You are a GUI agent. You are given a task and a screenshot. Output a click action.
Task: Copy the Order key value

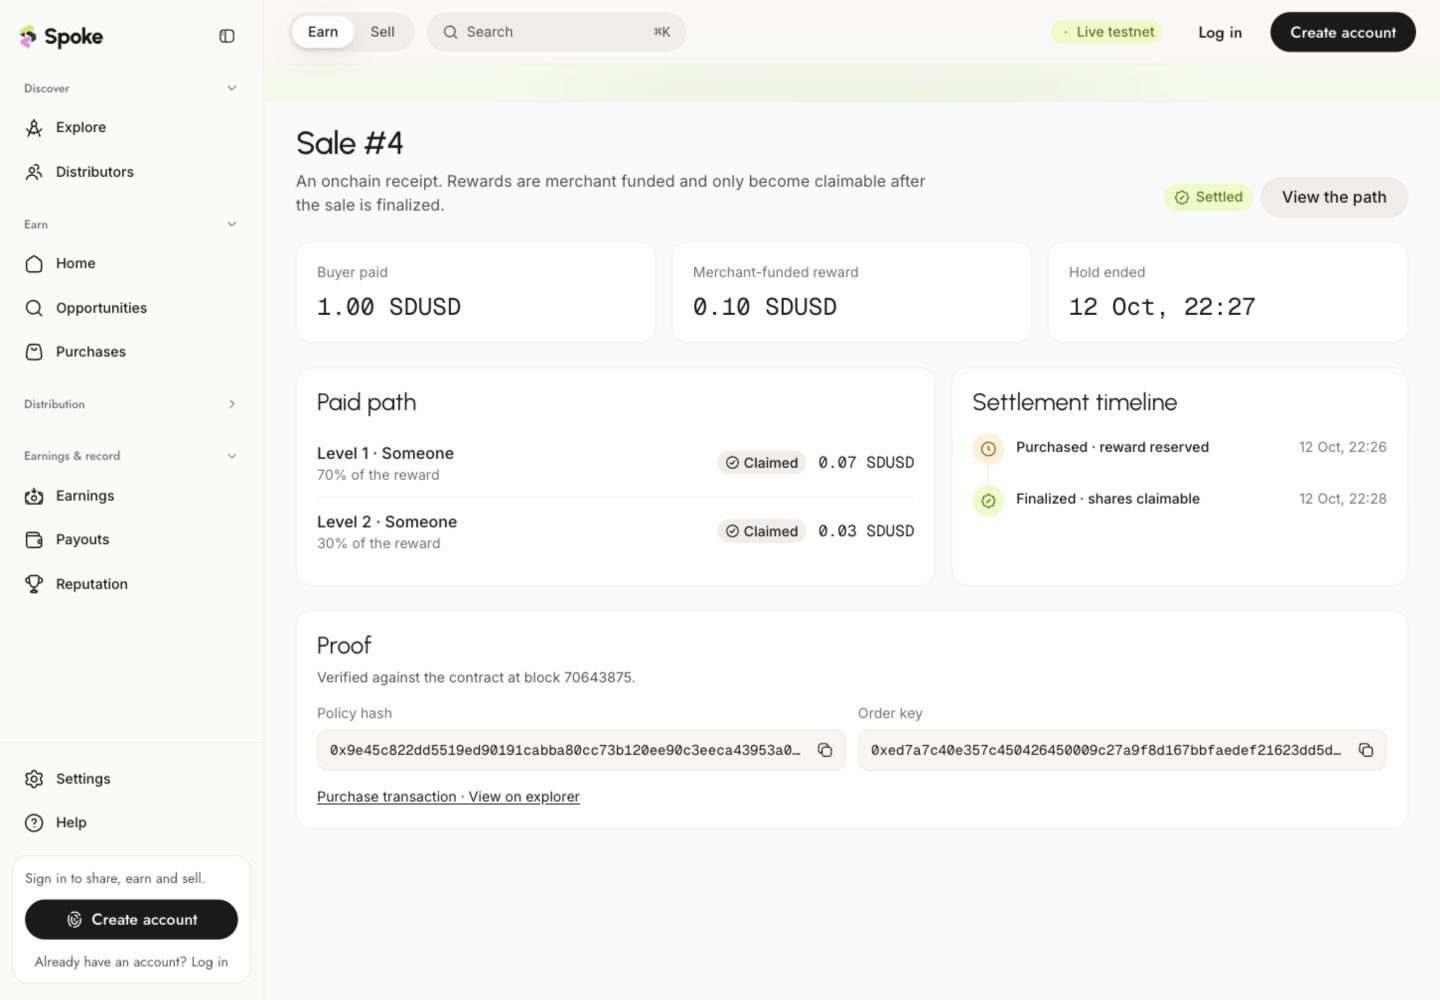pos(1366,750)
